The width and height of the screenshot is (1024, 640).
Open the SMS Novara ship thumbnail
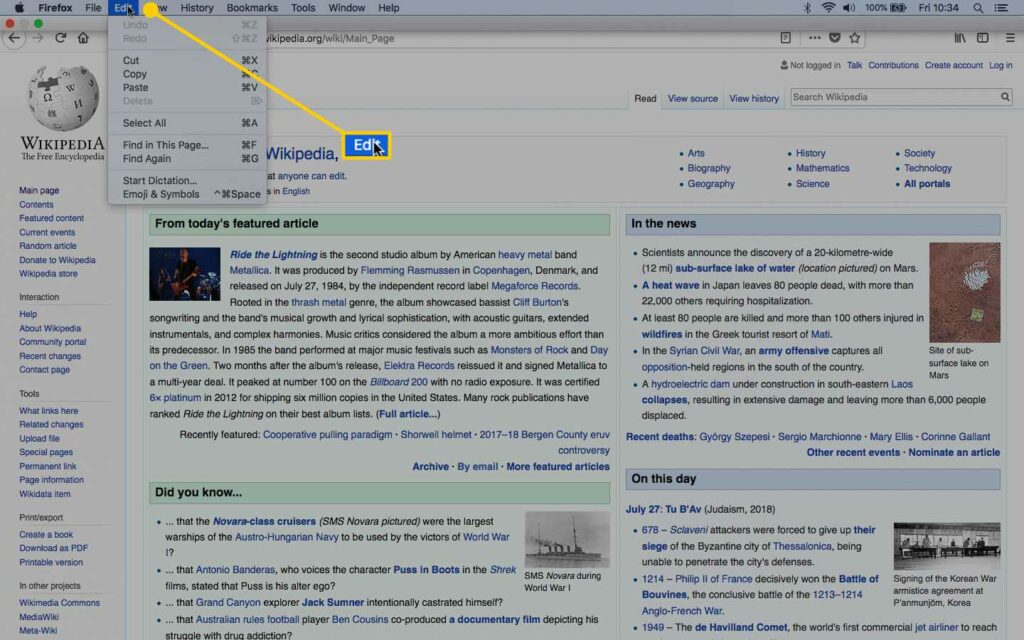567,540
